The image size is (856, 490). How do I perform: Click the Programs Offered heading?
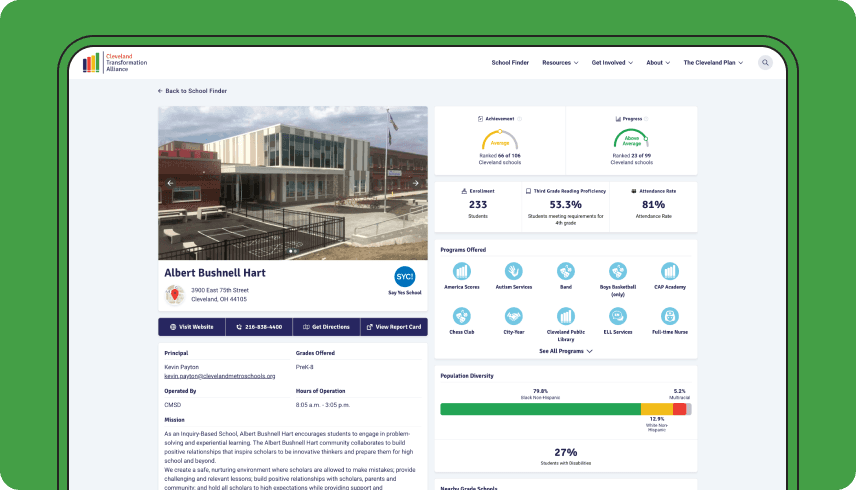pos(463,250)
